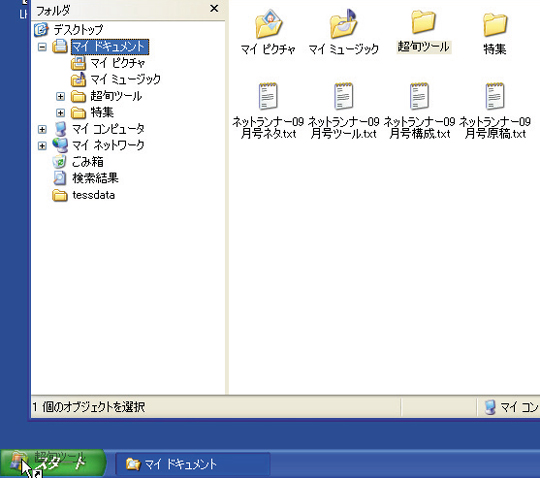Click ネットランナー09月号原稿.txt file name
Viewport: 540px width, 478px height.
click(x=495, y=127)
